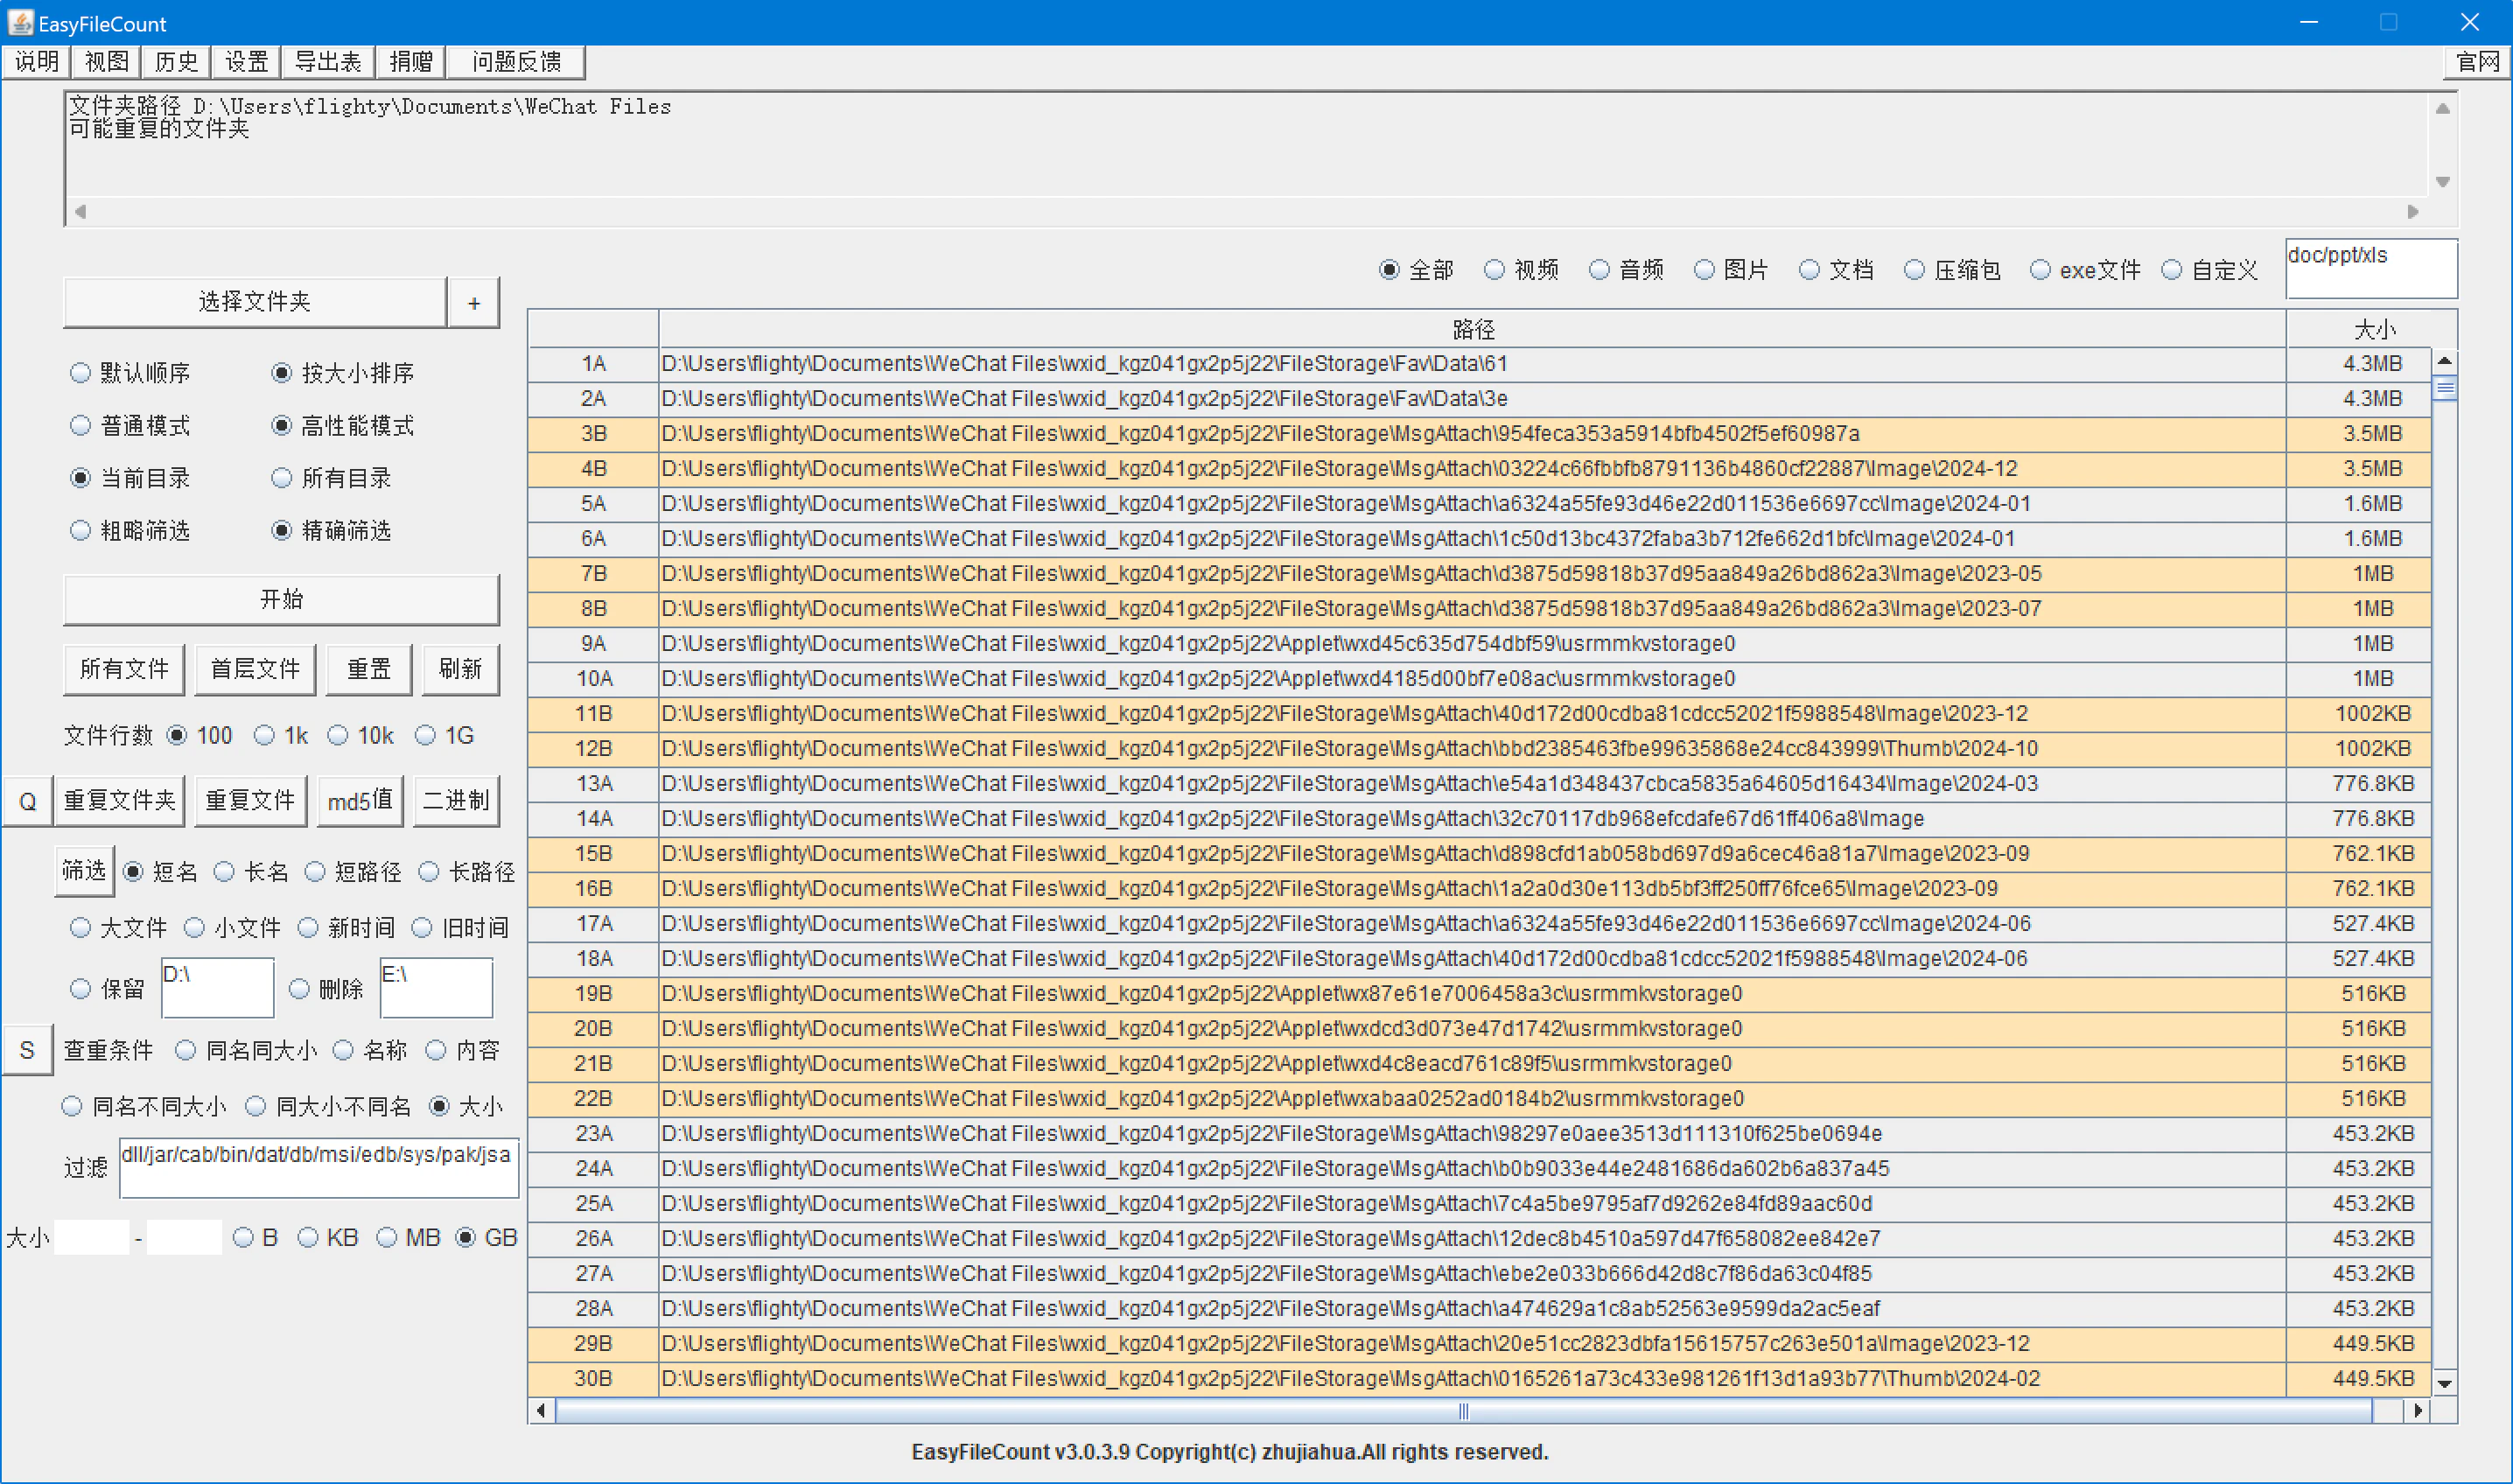This screenshot has height=1484, width=2513.
Task: Select table row 1A Fav\Data\61
Action: point(1479,364)
